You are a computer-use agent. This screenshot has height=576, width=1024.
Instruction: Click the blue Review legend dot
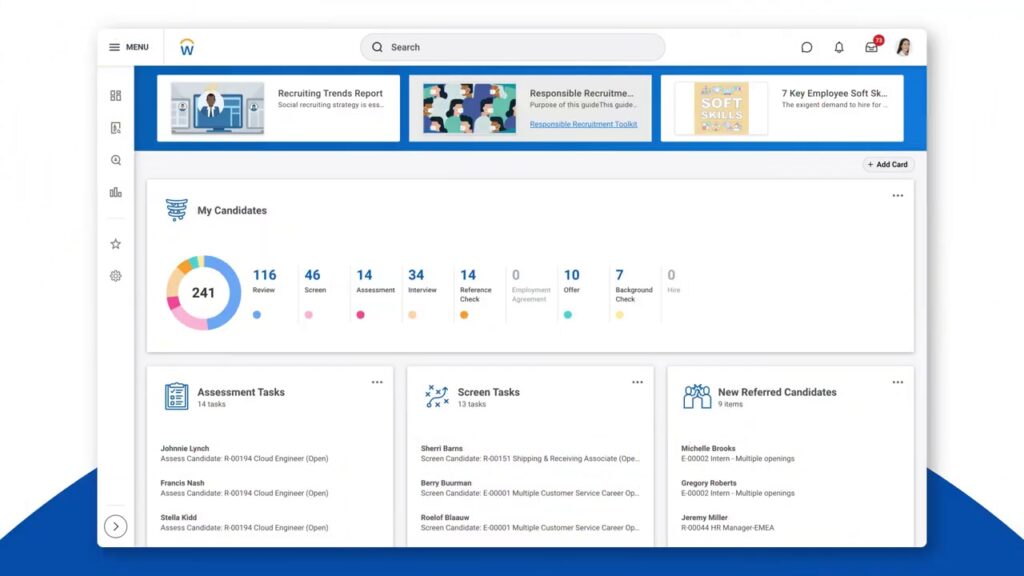(257, 315)
